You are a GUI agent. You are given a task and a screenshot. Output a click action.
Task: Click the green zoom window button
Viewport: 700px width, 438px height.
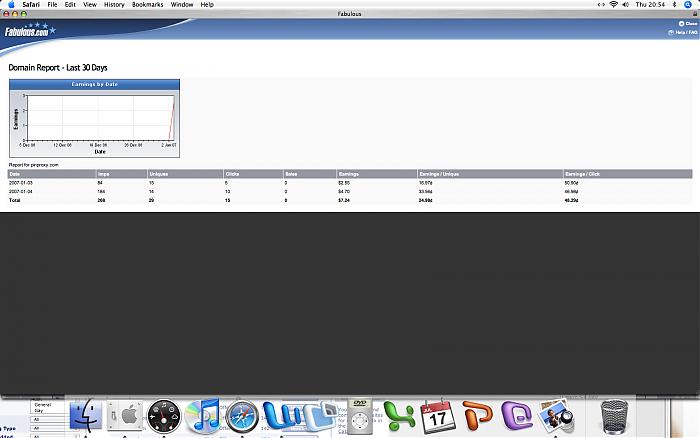pos(24,14)
